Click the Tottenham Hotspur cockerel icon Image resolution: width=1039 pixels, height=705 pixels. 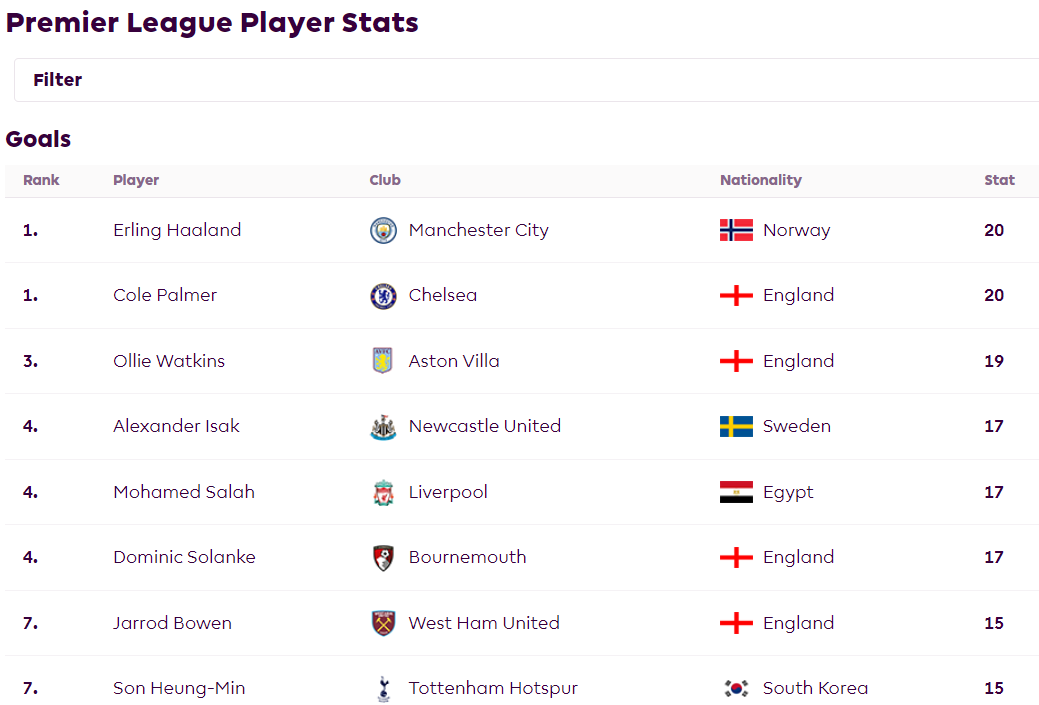(x=383, y=688)
